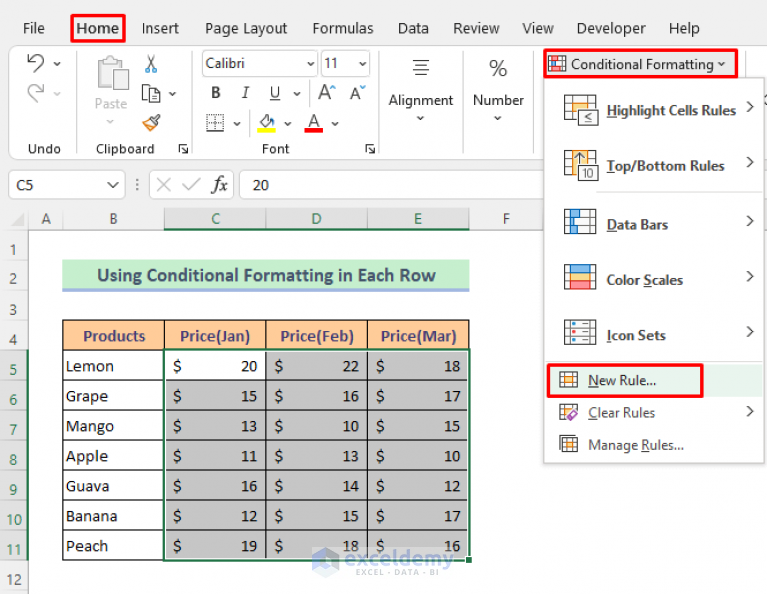
Task: Click the Redo arrow icon
Action: tap(36, 93)
